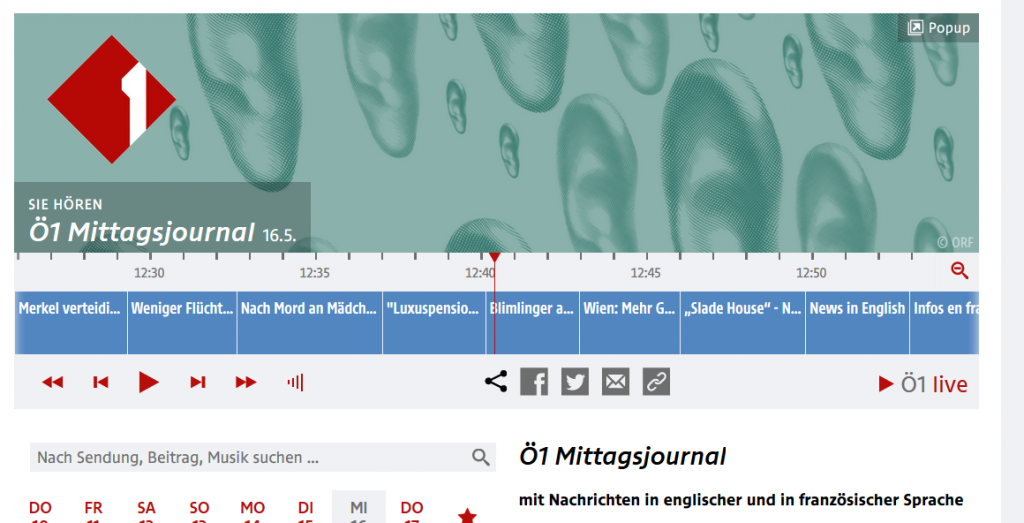The image size is (1024, 523).
Task: Open the player in a Popup window
Action: tap(938, 27)
